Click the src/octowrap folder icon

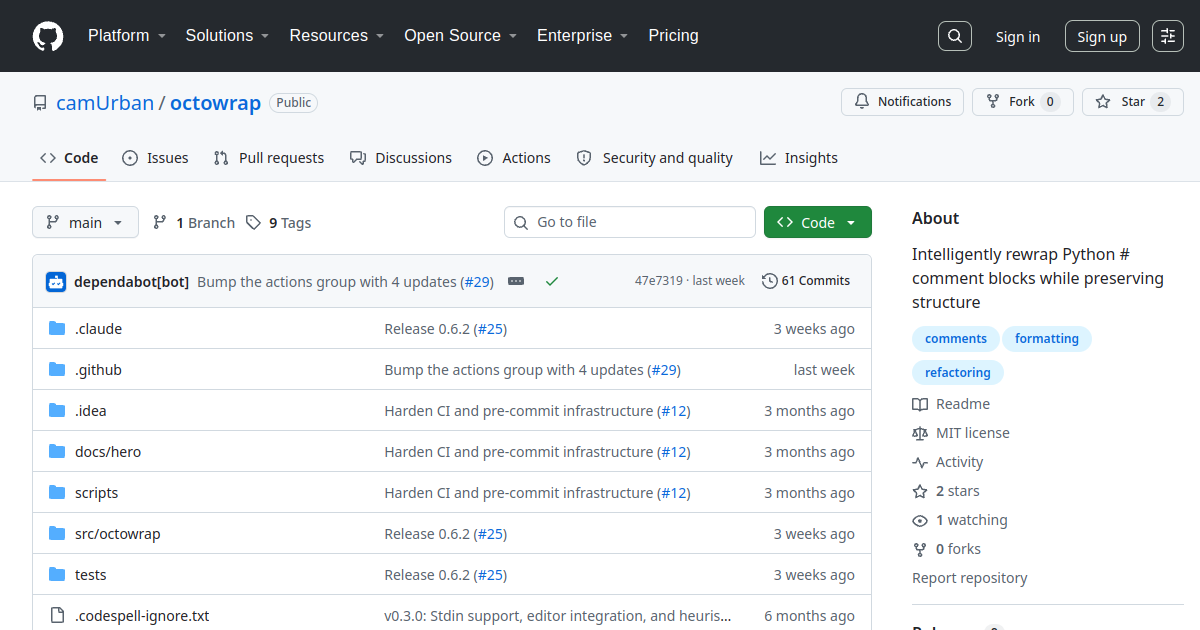[x=57, y=534]
